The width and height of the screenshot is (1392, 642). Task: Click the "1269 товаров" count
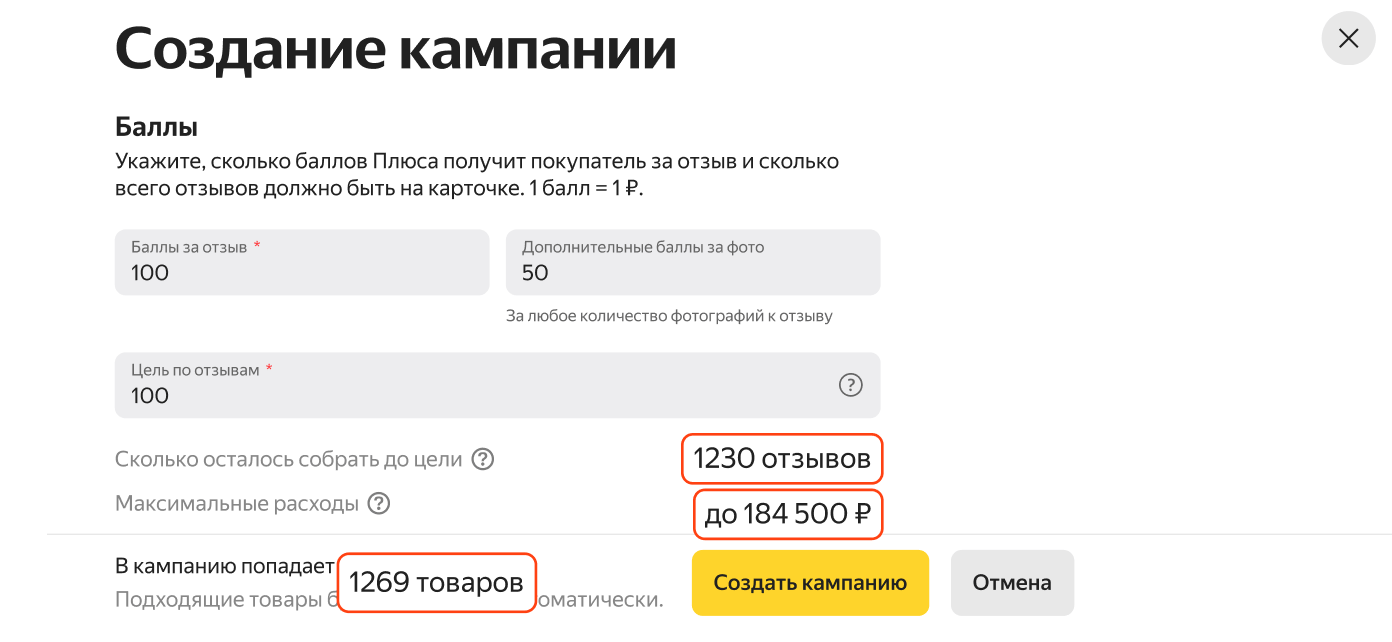436,583
